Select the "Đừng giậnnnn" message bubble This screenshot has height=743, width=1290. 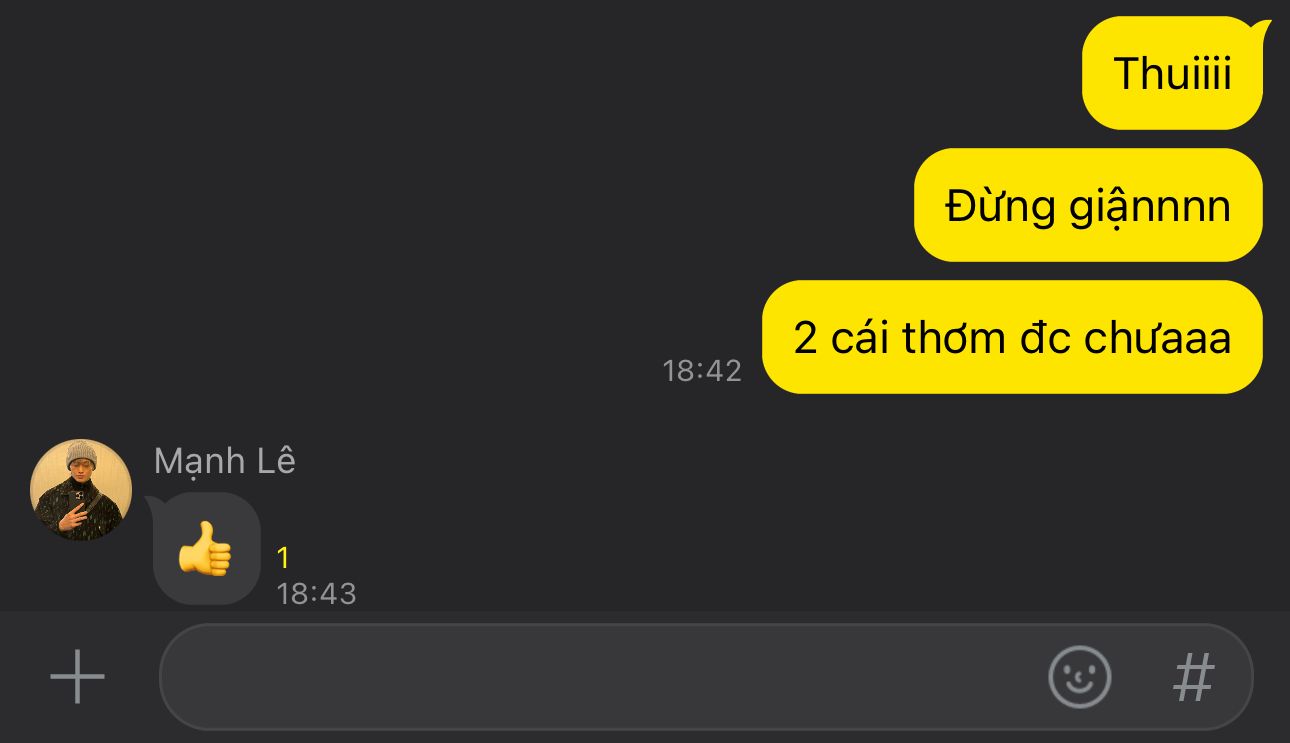(x=1088, y=205)
